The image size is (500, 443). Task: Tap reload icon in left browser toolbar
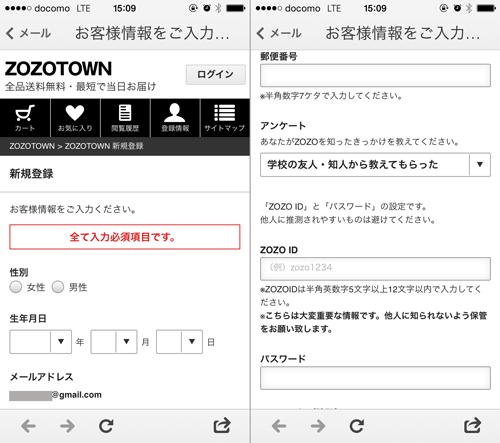coord(106,426)
